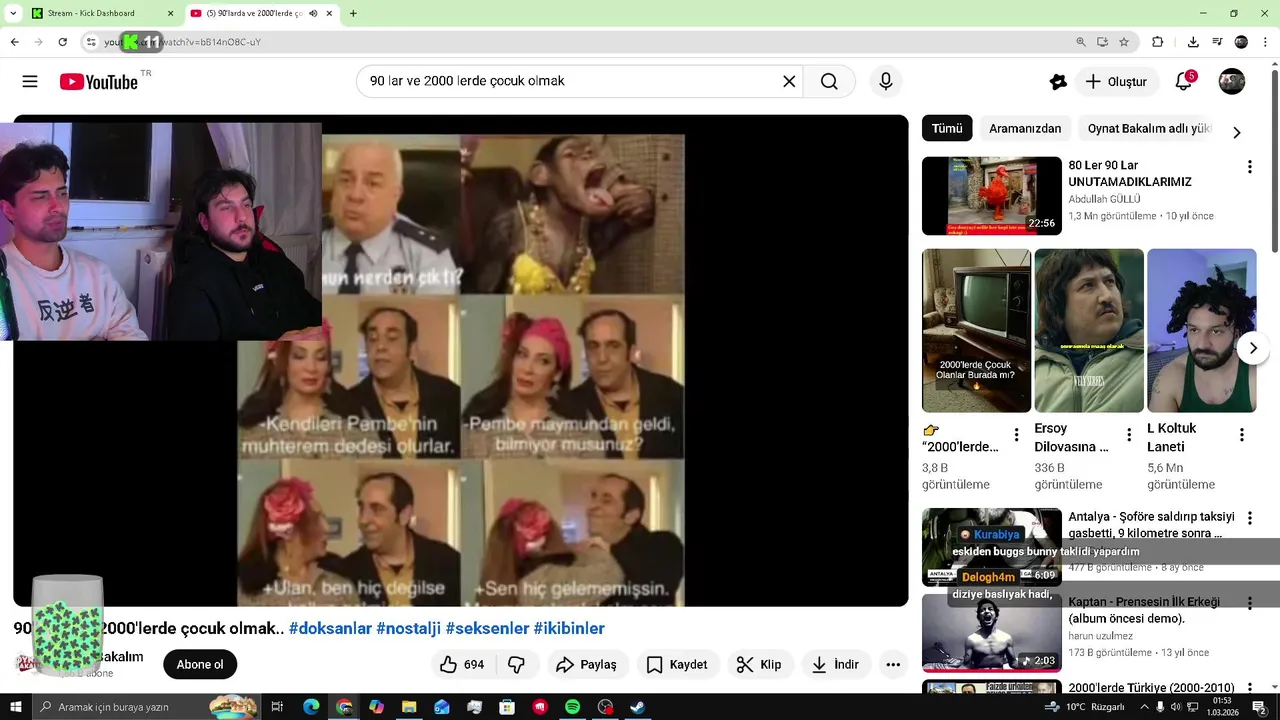
Task: Open options menu for L Koltuk Laneti short
Action: 1241,435
